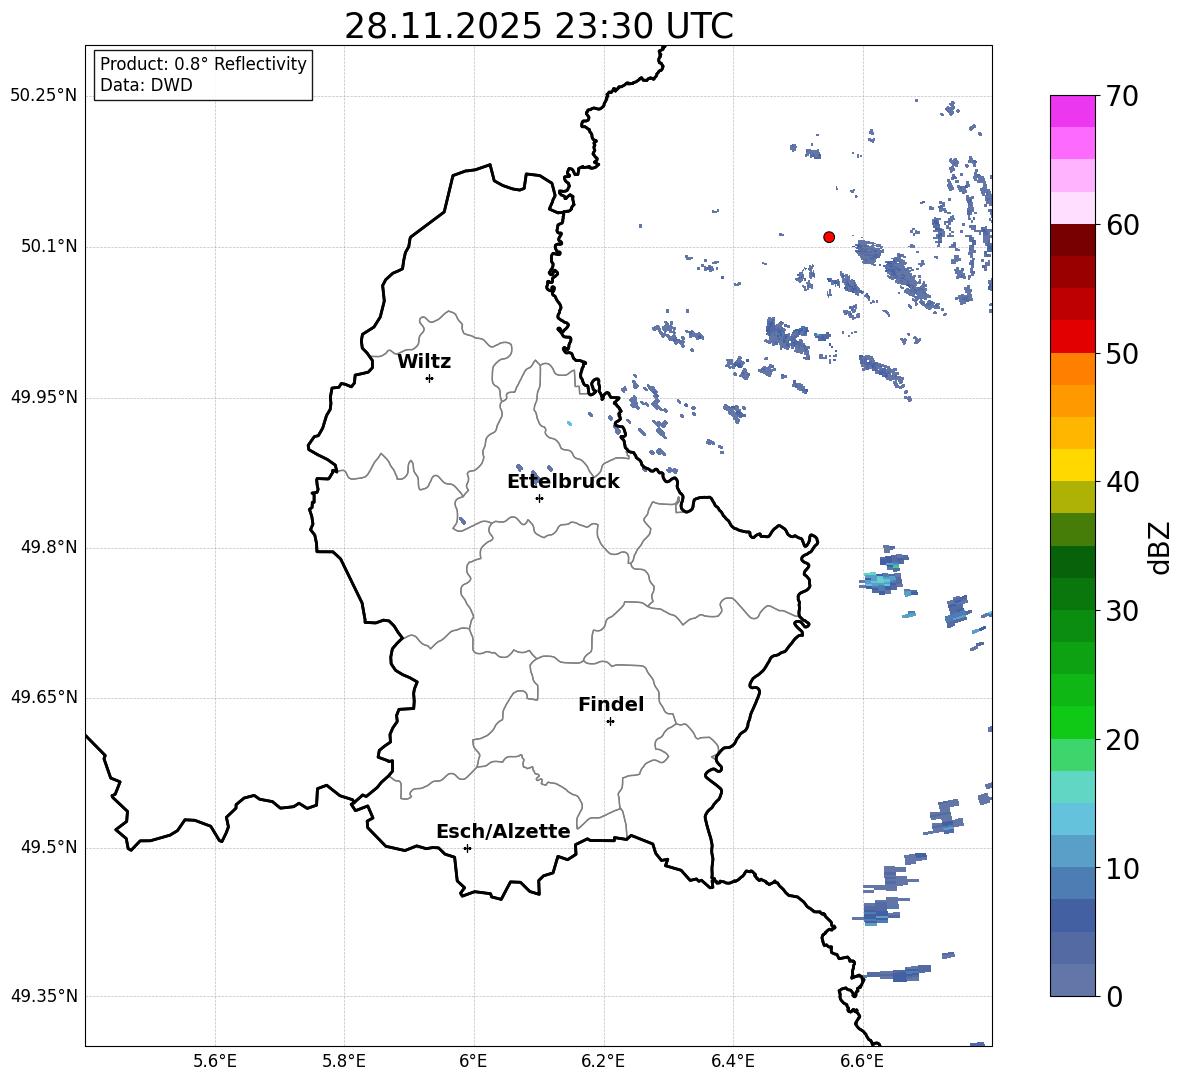This screenshot has height=1081, width=1184.
Task: Click the 49.35°N latitude label
Action: coord(44,996)
